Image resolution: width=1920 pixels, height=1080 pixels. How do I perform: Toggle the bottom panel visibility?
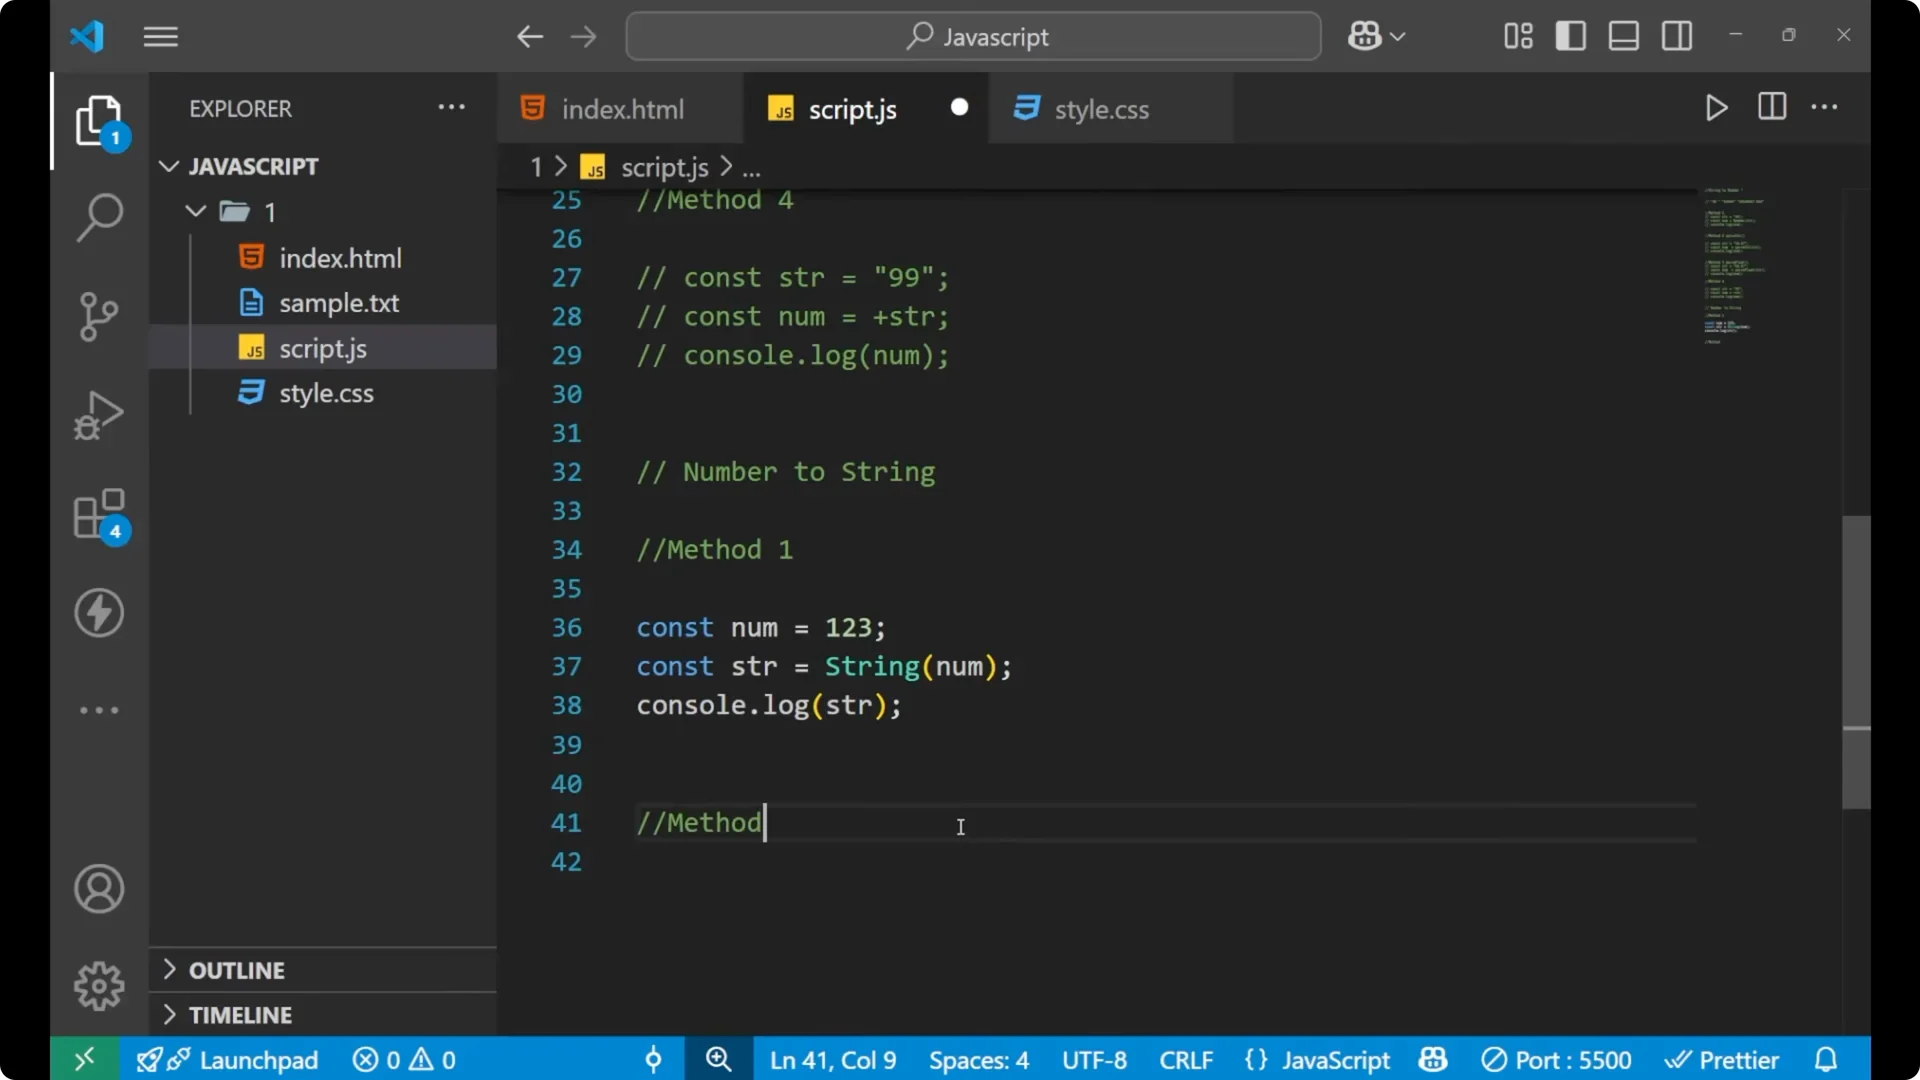click(1623, 35)
